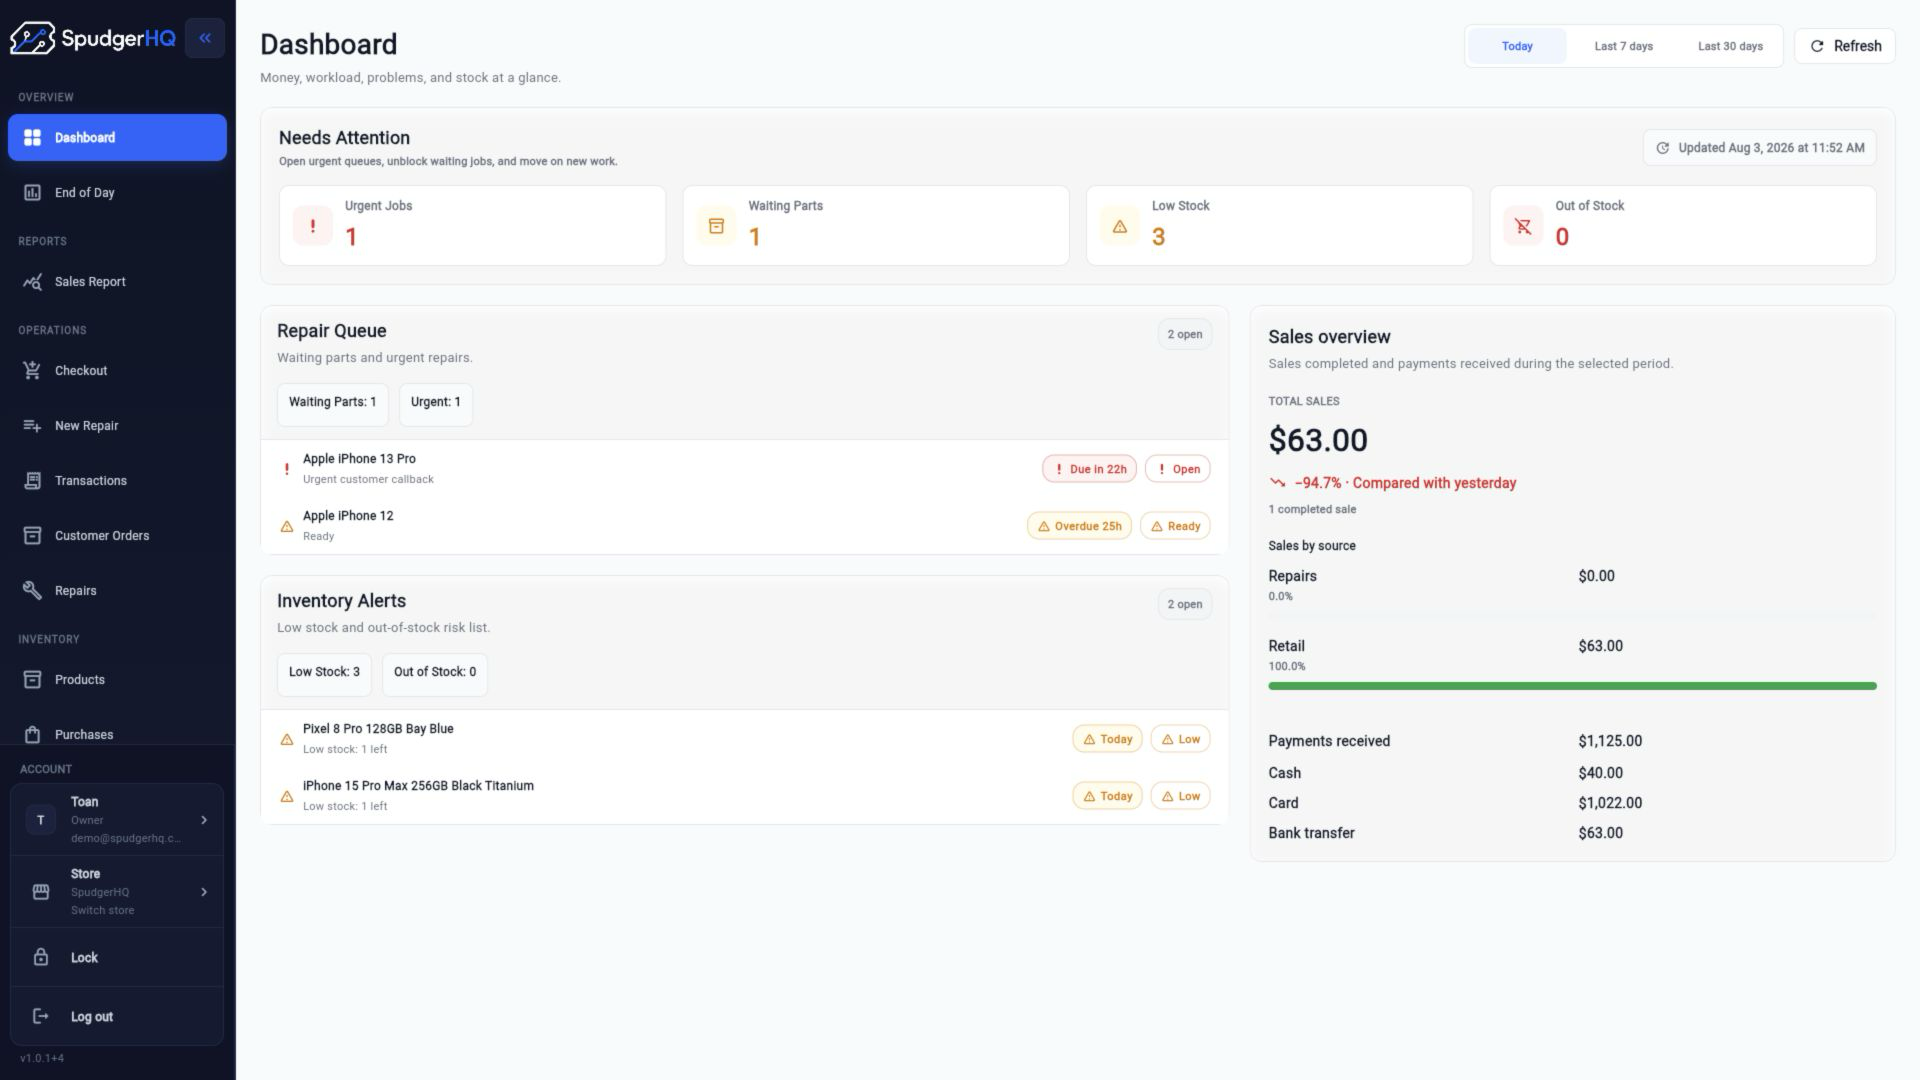Open the Low Stock card
Viewport: 1920px width, 1080px height.
1279,225
